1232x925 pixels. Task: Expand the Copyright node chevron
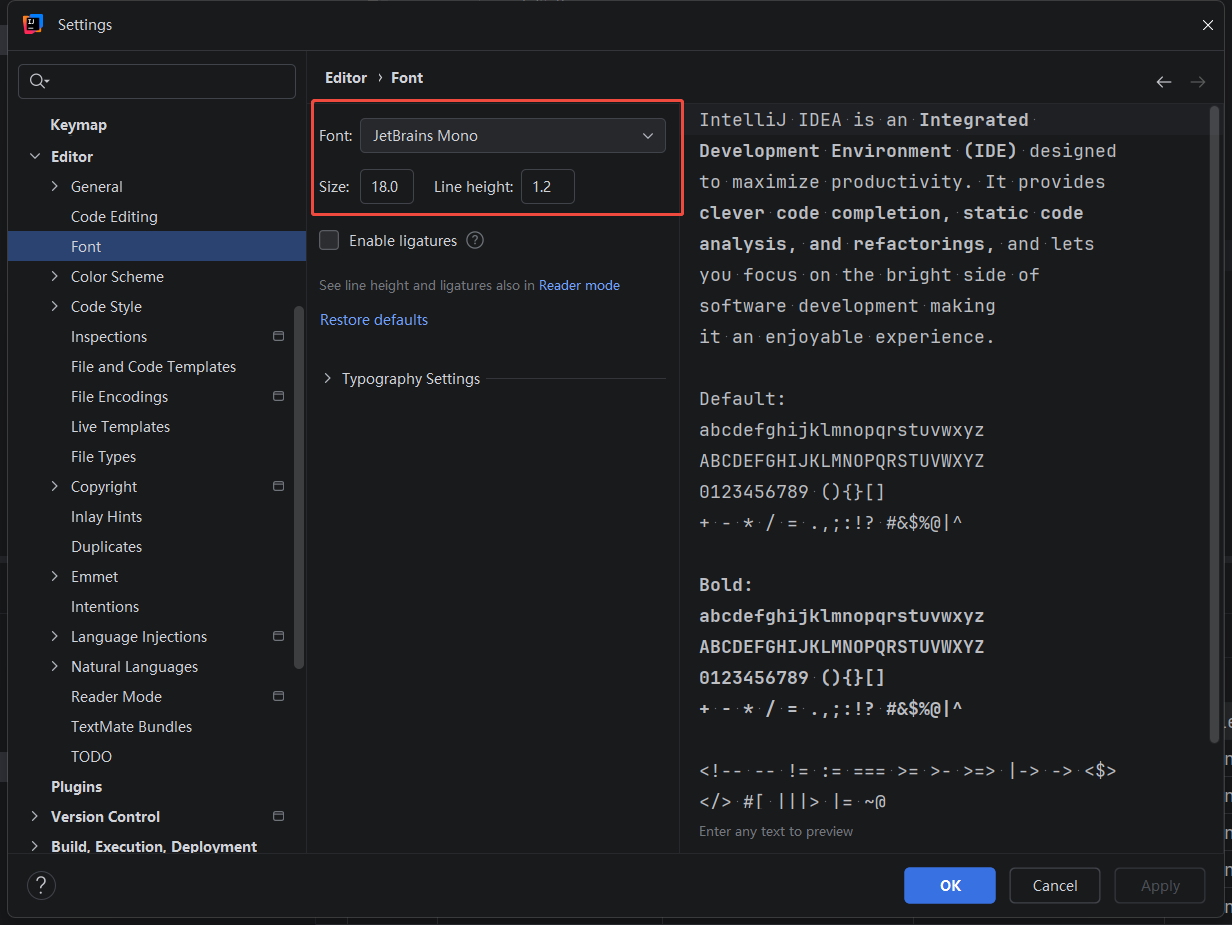pyautogui.click(x=55, y=487)
